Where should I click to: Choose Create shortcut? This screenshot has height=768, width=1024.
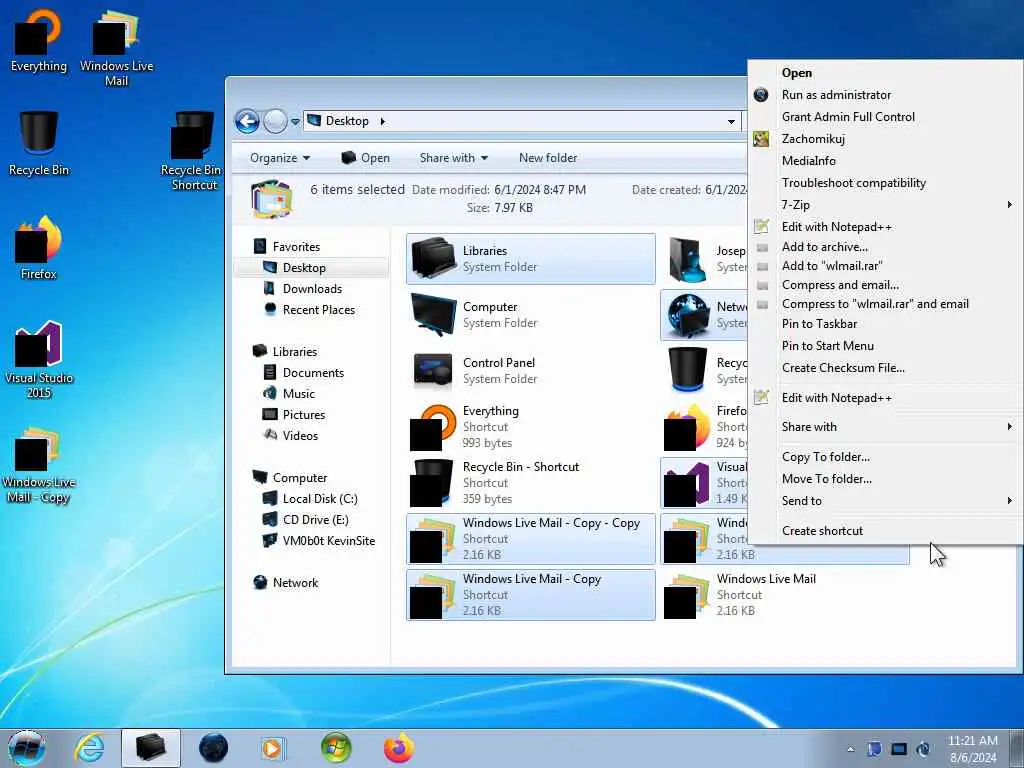[887, 531]
